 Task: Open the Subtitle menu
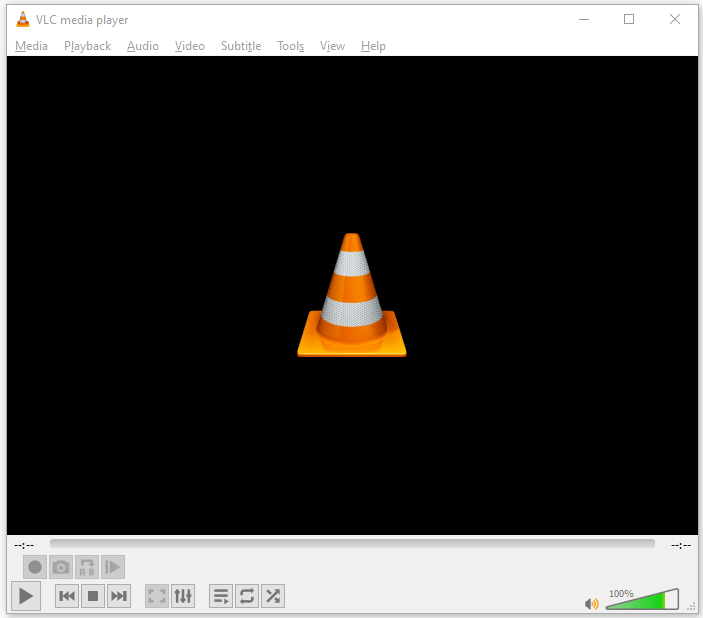coord(241,46)
